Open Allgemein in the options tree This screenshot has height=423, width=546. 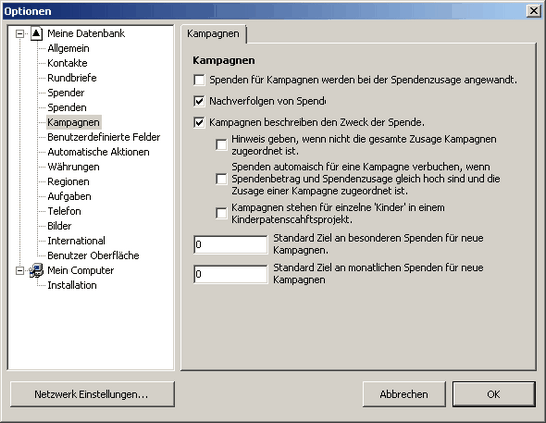pos(68,48)
